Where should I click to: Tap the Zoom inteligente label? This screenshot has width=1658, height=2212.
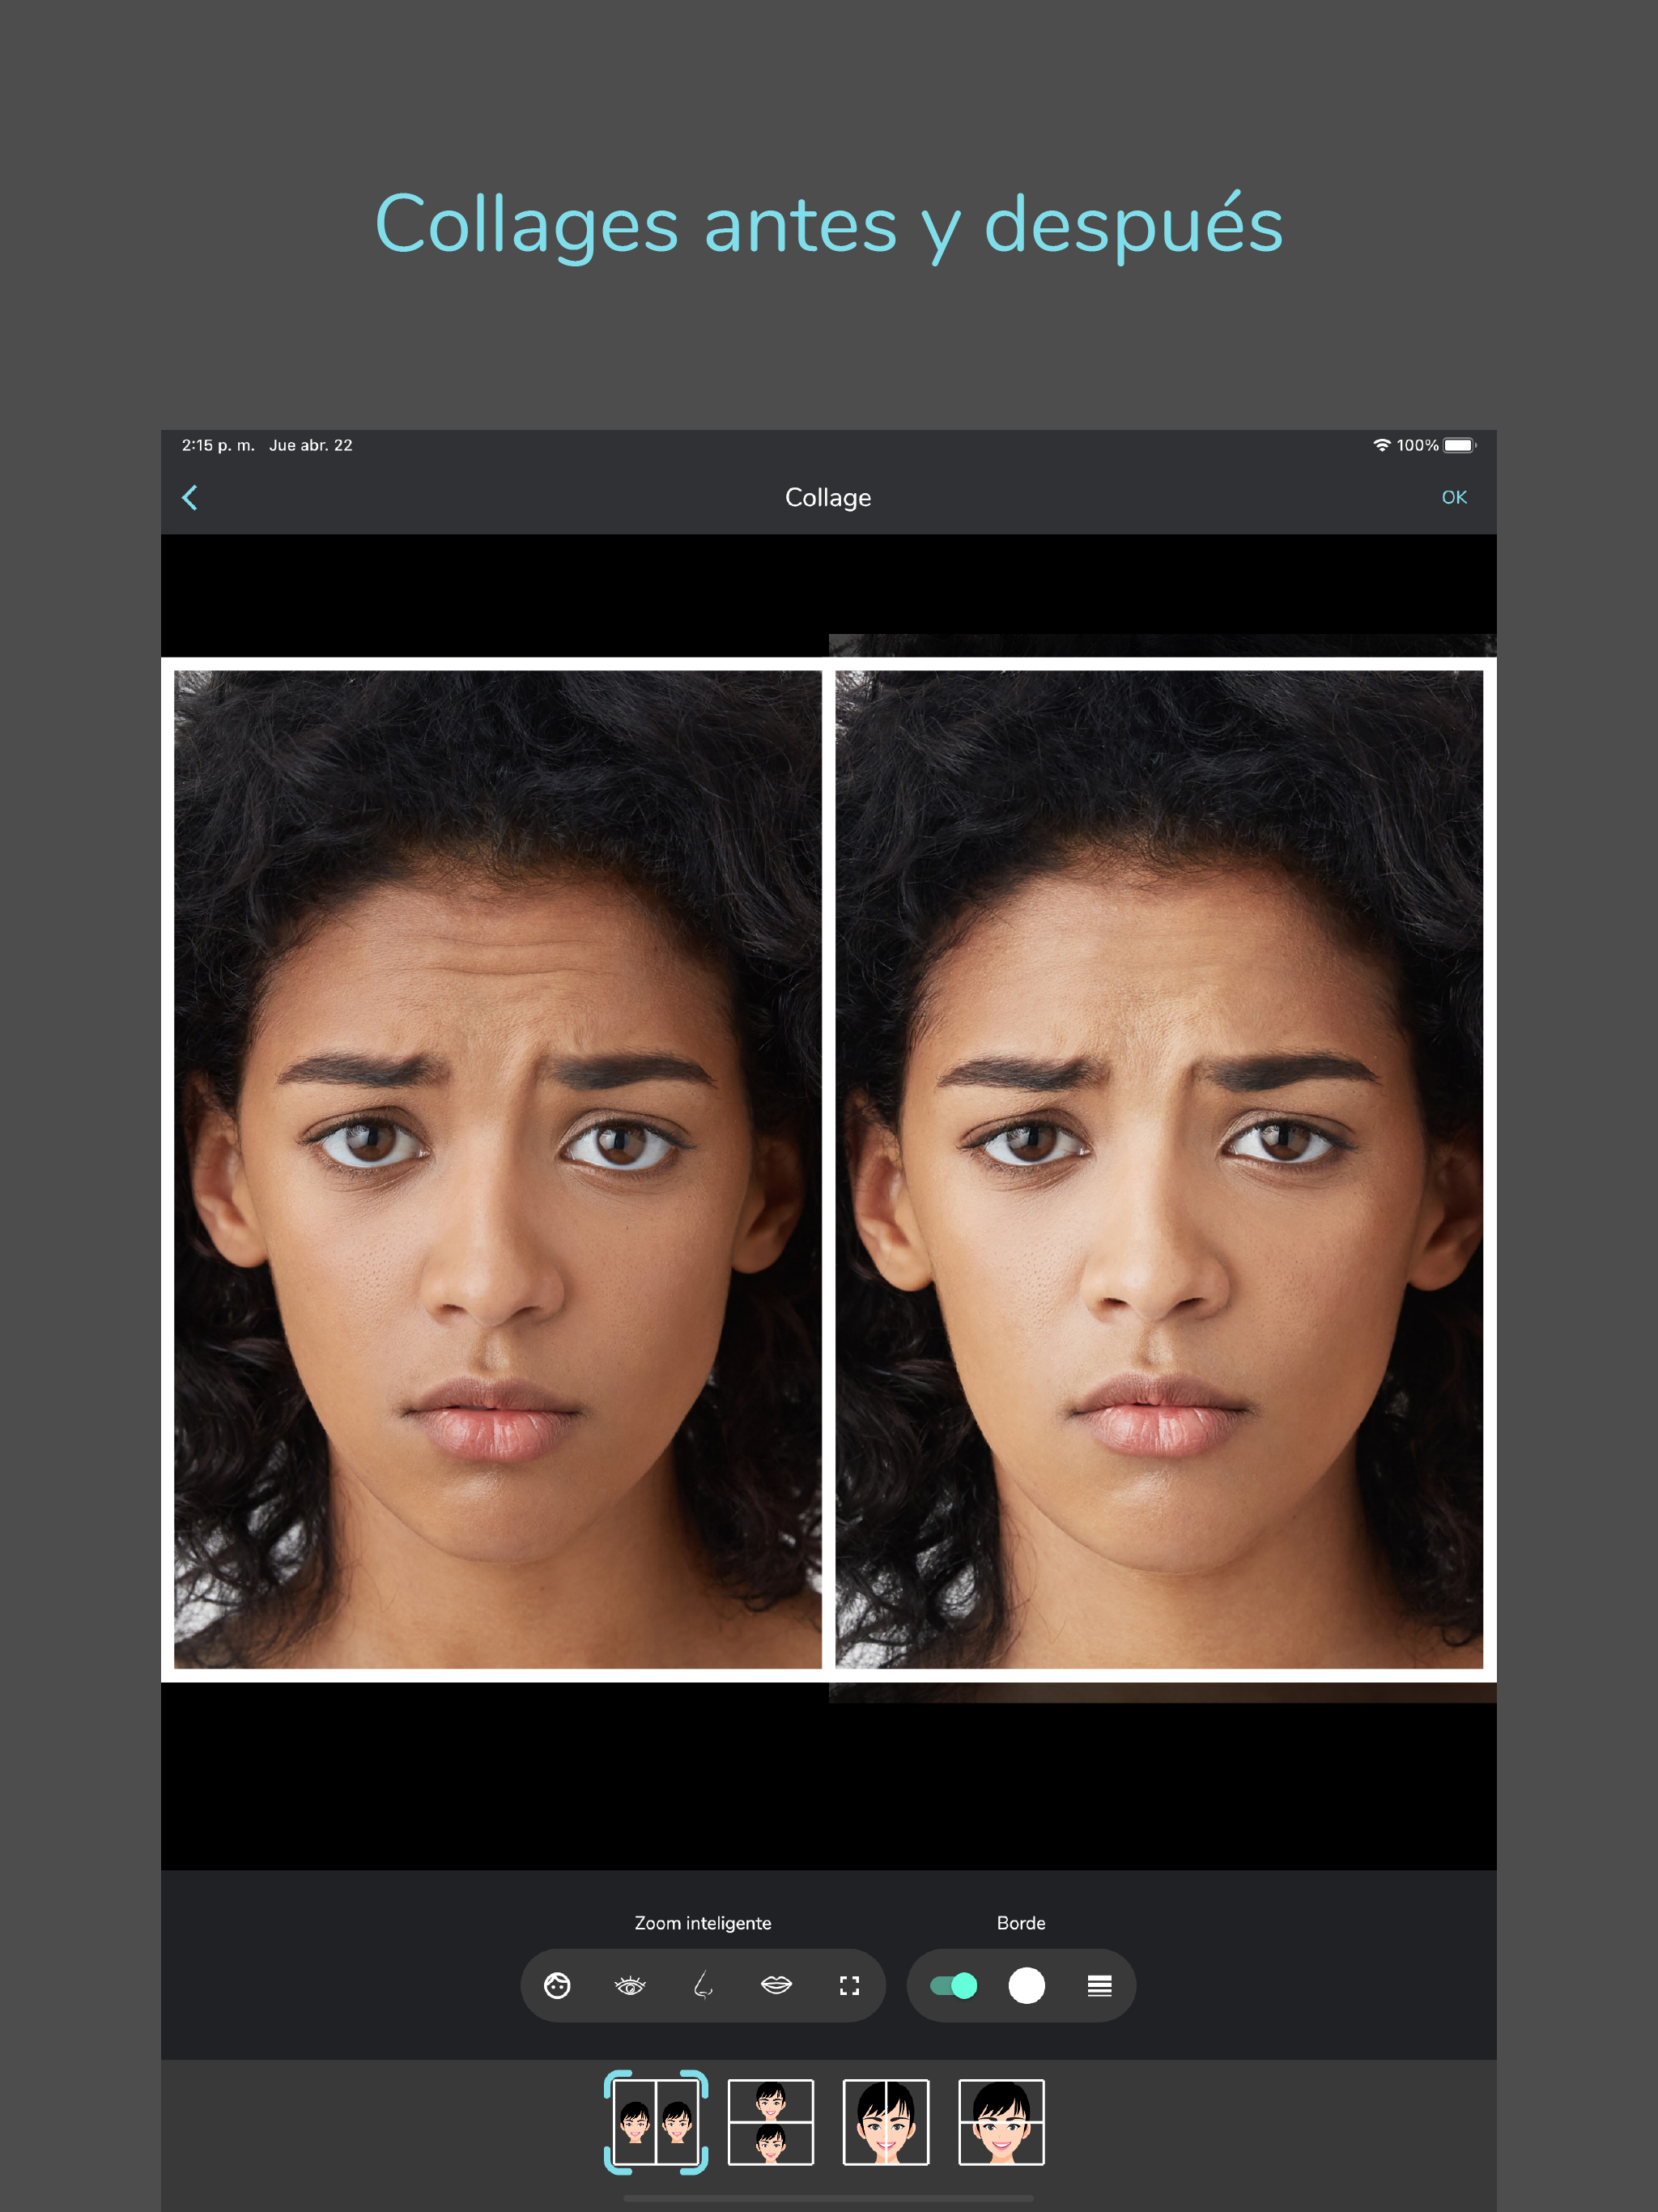coord(702,1922)
